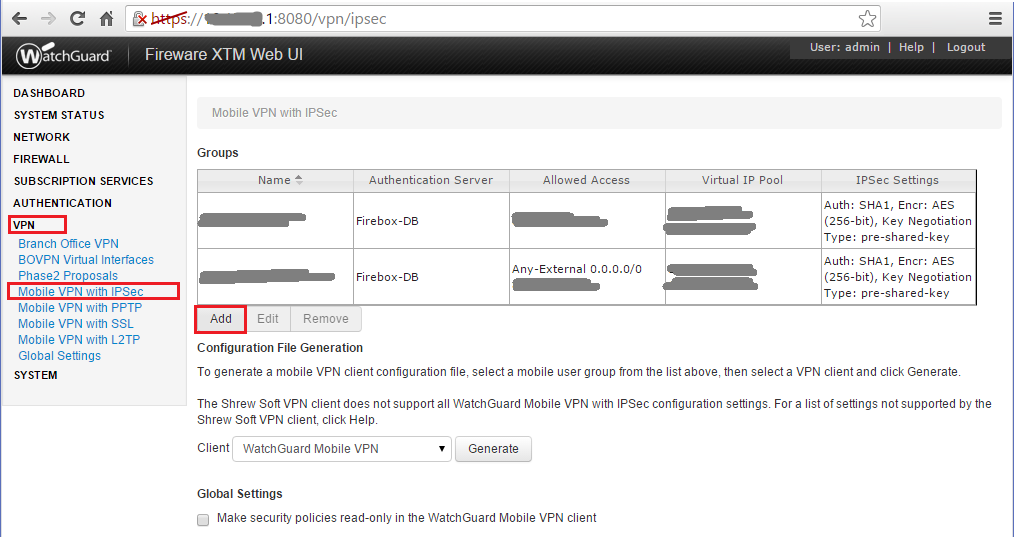Sort by Virtual IP Pool column header

point(742,181)
